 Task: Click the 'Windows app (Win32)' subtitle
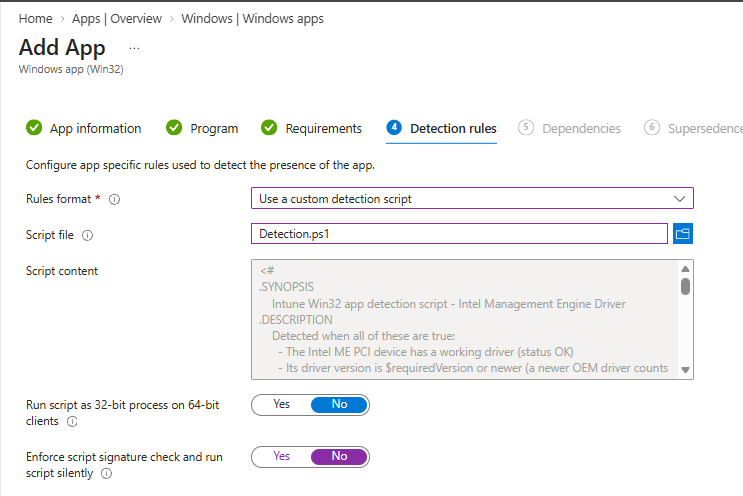[x=71, y=70]
